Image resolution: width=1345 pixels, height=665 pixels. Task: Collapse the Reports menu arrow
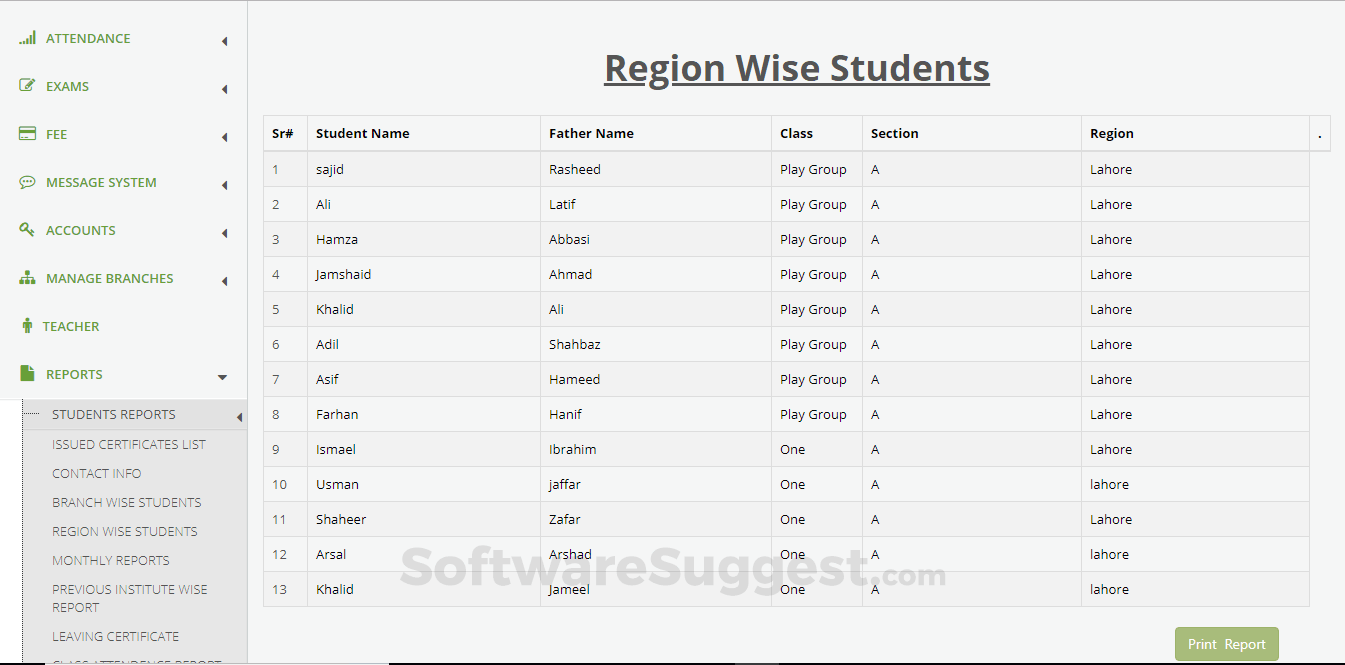coord(223,377)
